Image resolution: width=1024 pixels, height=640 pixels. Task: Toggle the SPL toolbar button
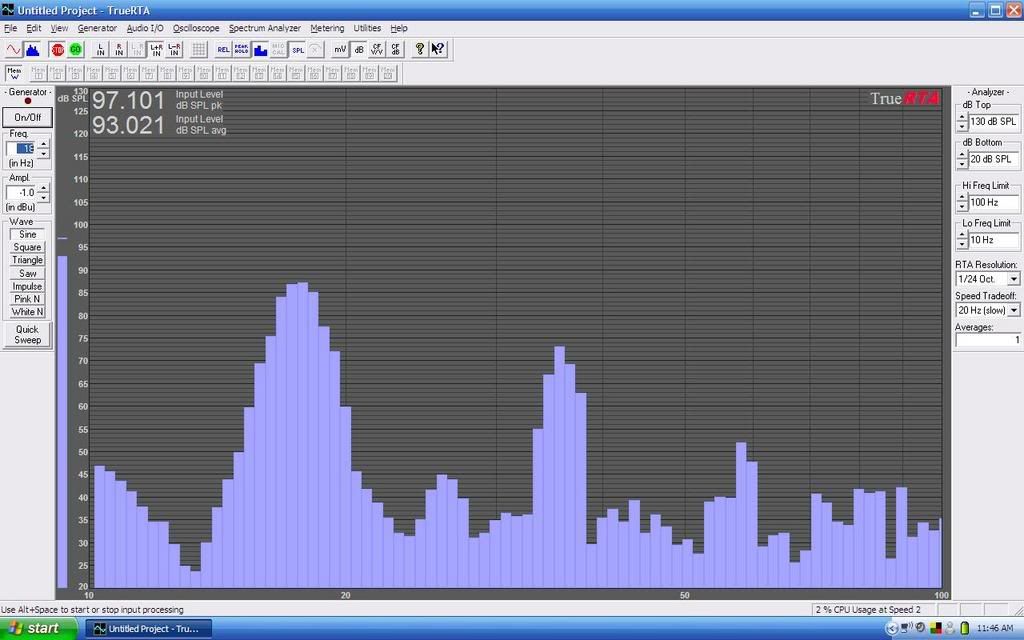click(298, 50)
